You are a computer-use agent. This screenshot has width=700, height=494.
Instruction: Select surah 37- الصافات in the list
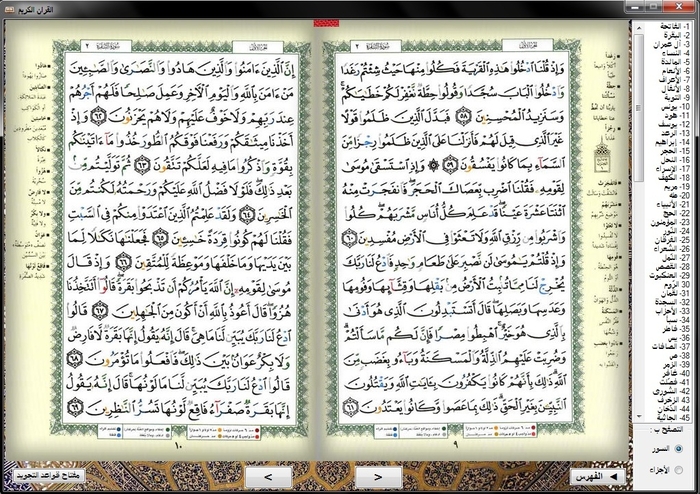(x=671, y=346)
